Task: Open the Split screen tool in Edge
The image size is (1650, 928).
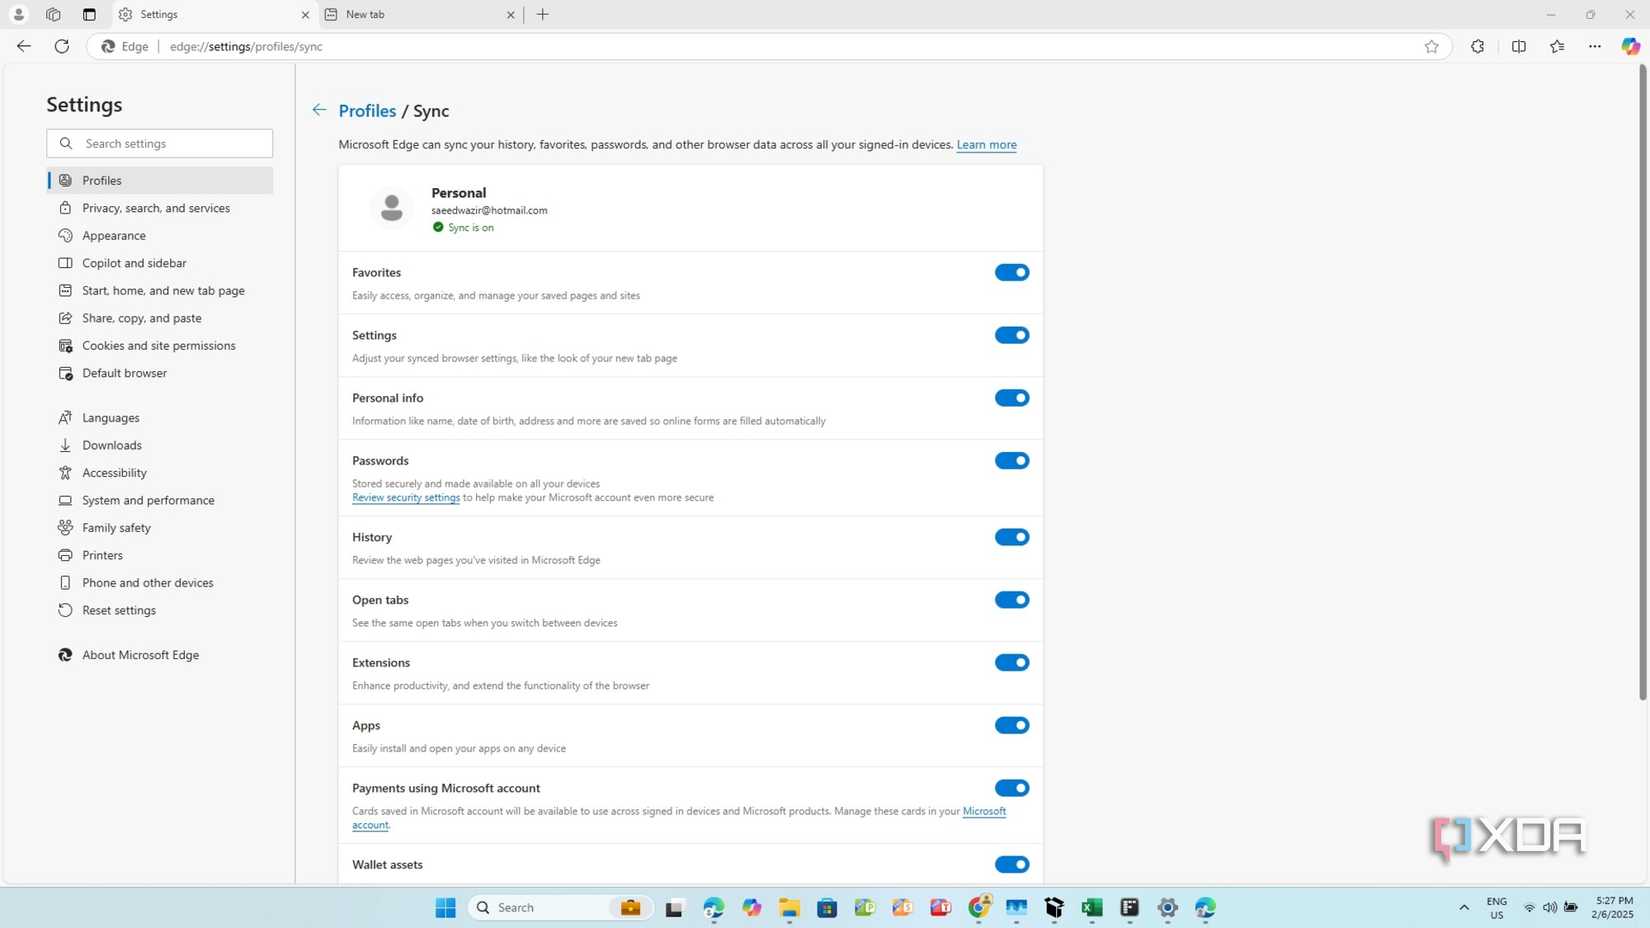Action: click(x=1519, y=46)
